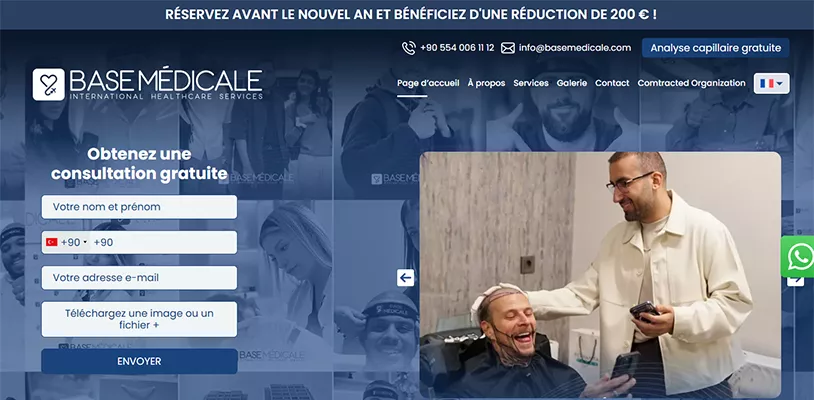The image size is (814, 400).
Task: Advance slider with right arrow
Action: [795, 282]
